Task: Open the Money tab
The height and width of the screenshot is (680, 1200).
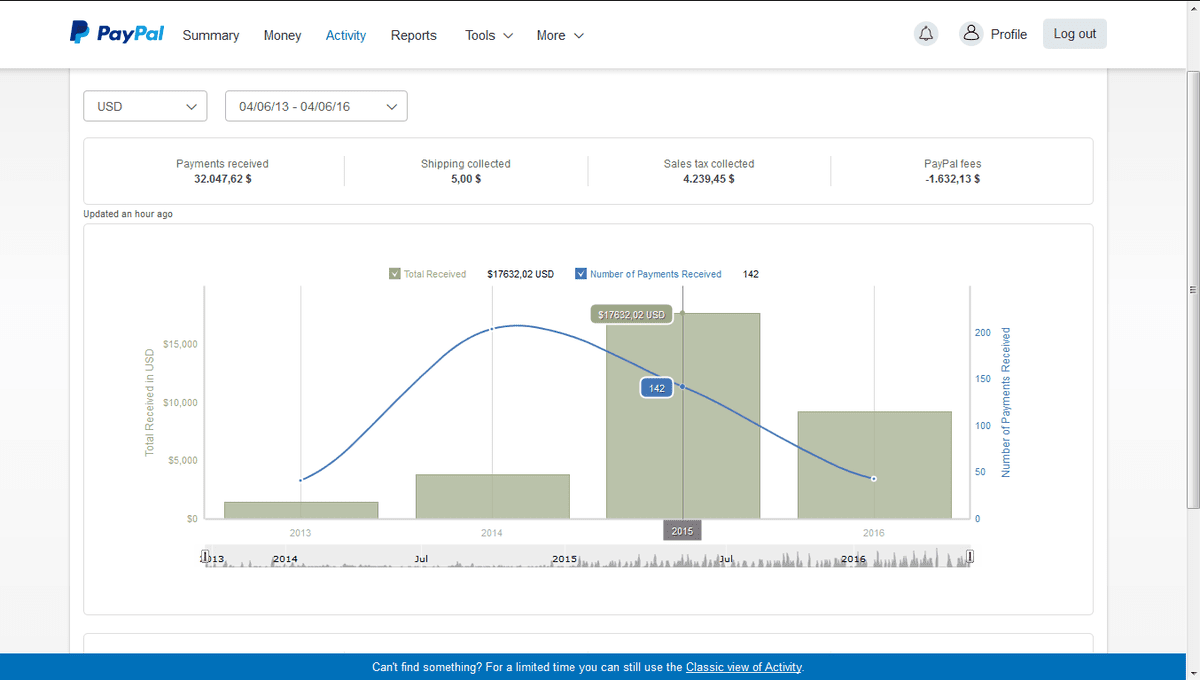Action: coord(282,35)
